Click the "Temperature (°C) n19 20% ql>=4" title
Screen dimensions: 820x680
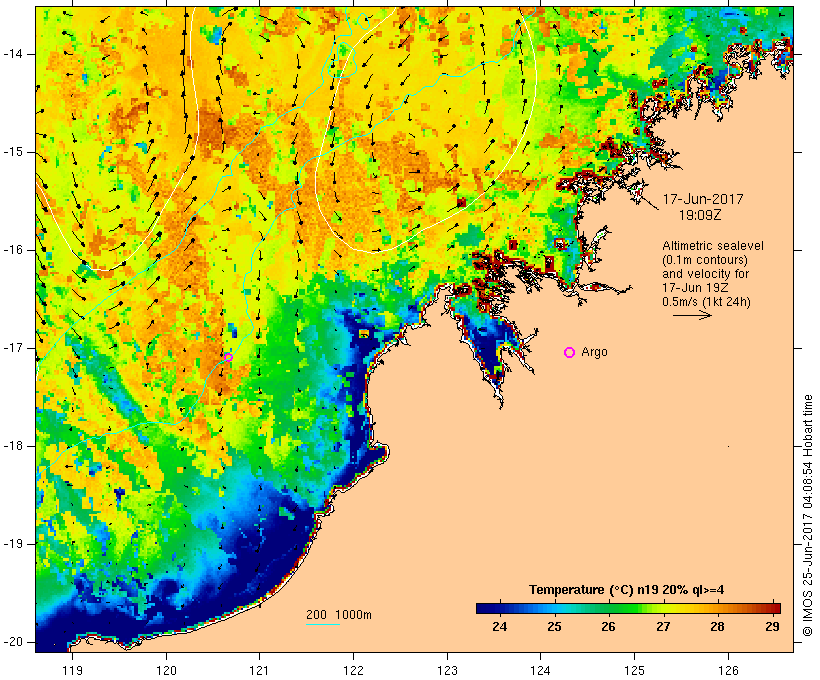627,590
